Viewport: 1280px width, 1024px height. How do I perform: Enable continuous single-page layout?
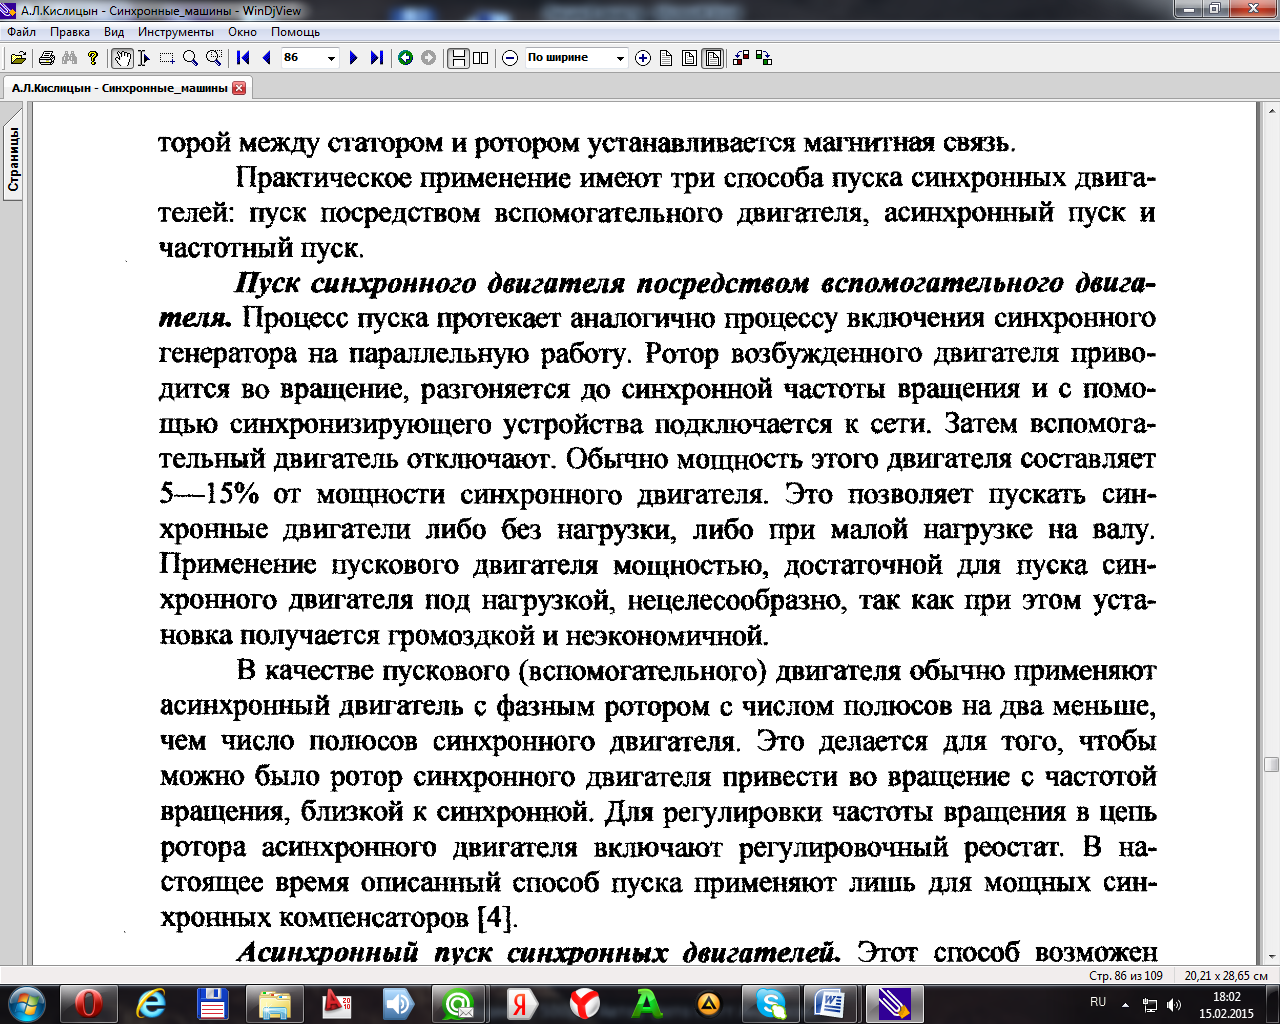pos(458,58)
